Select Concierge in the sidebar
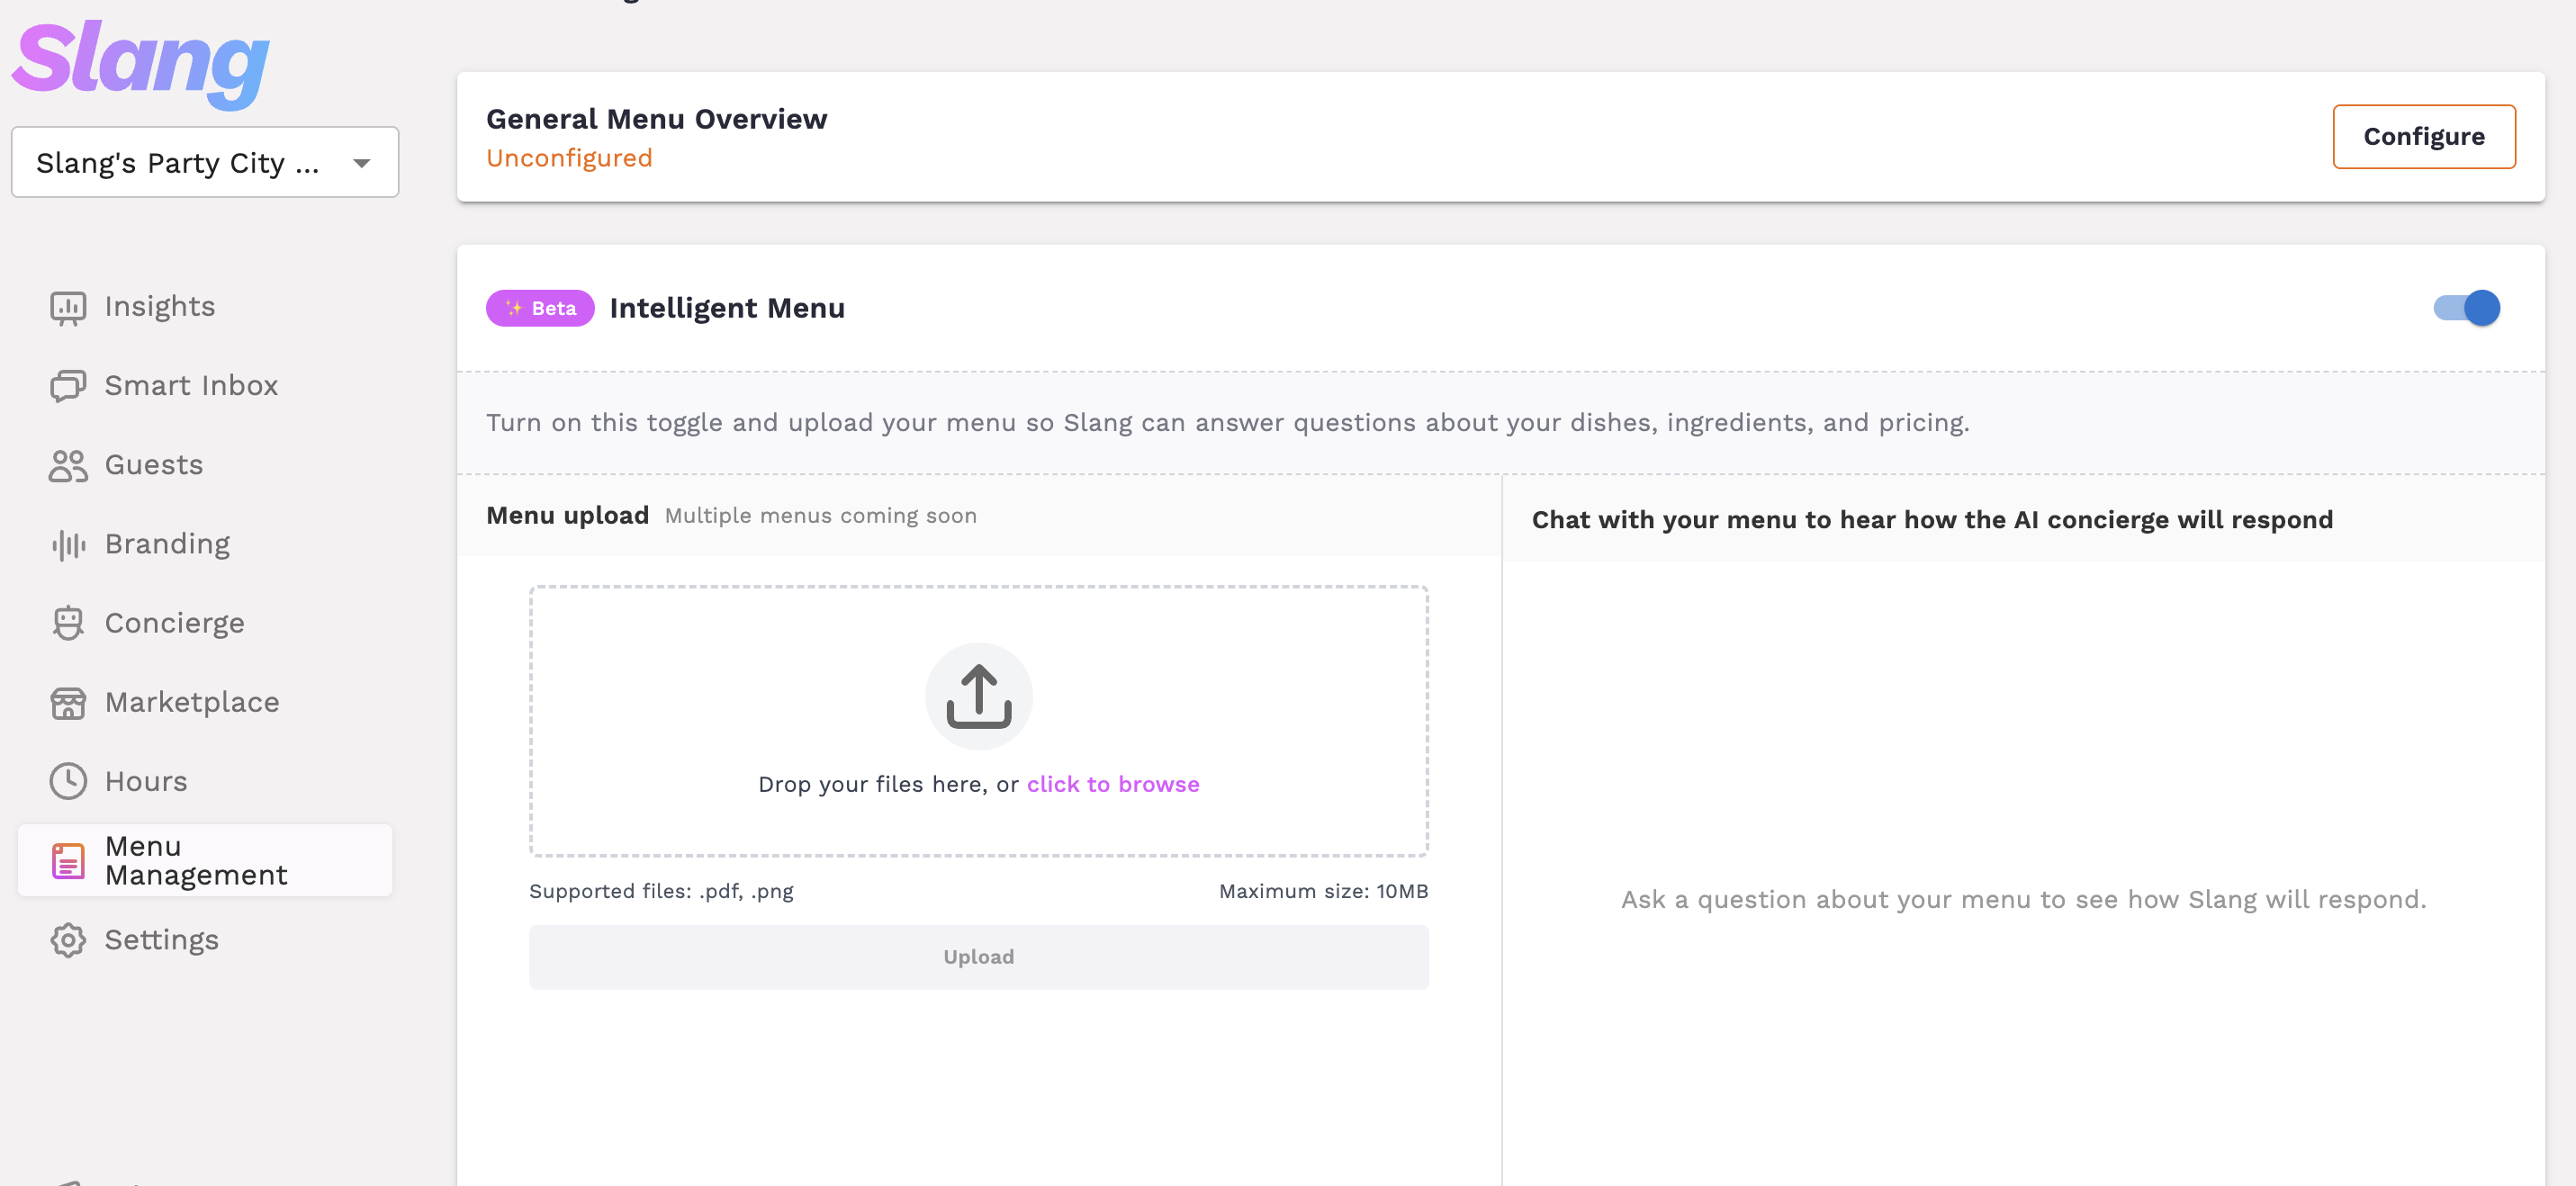 tap(204, 623)
